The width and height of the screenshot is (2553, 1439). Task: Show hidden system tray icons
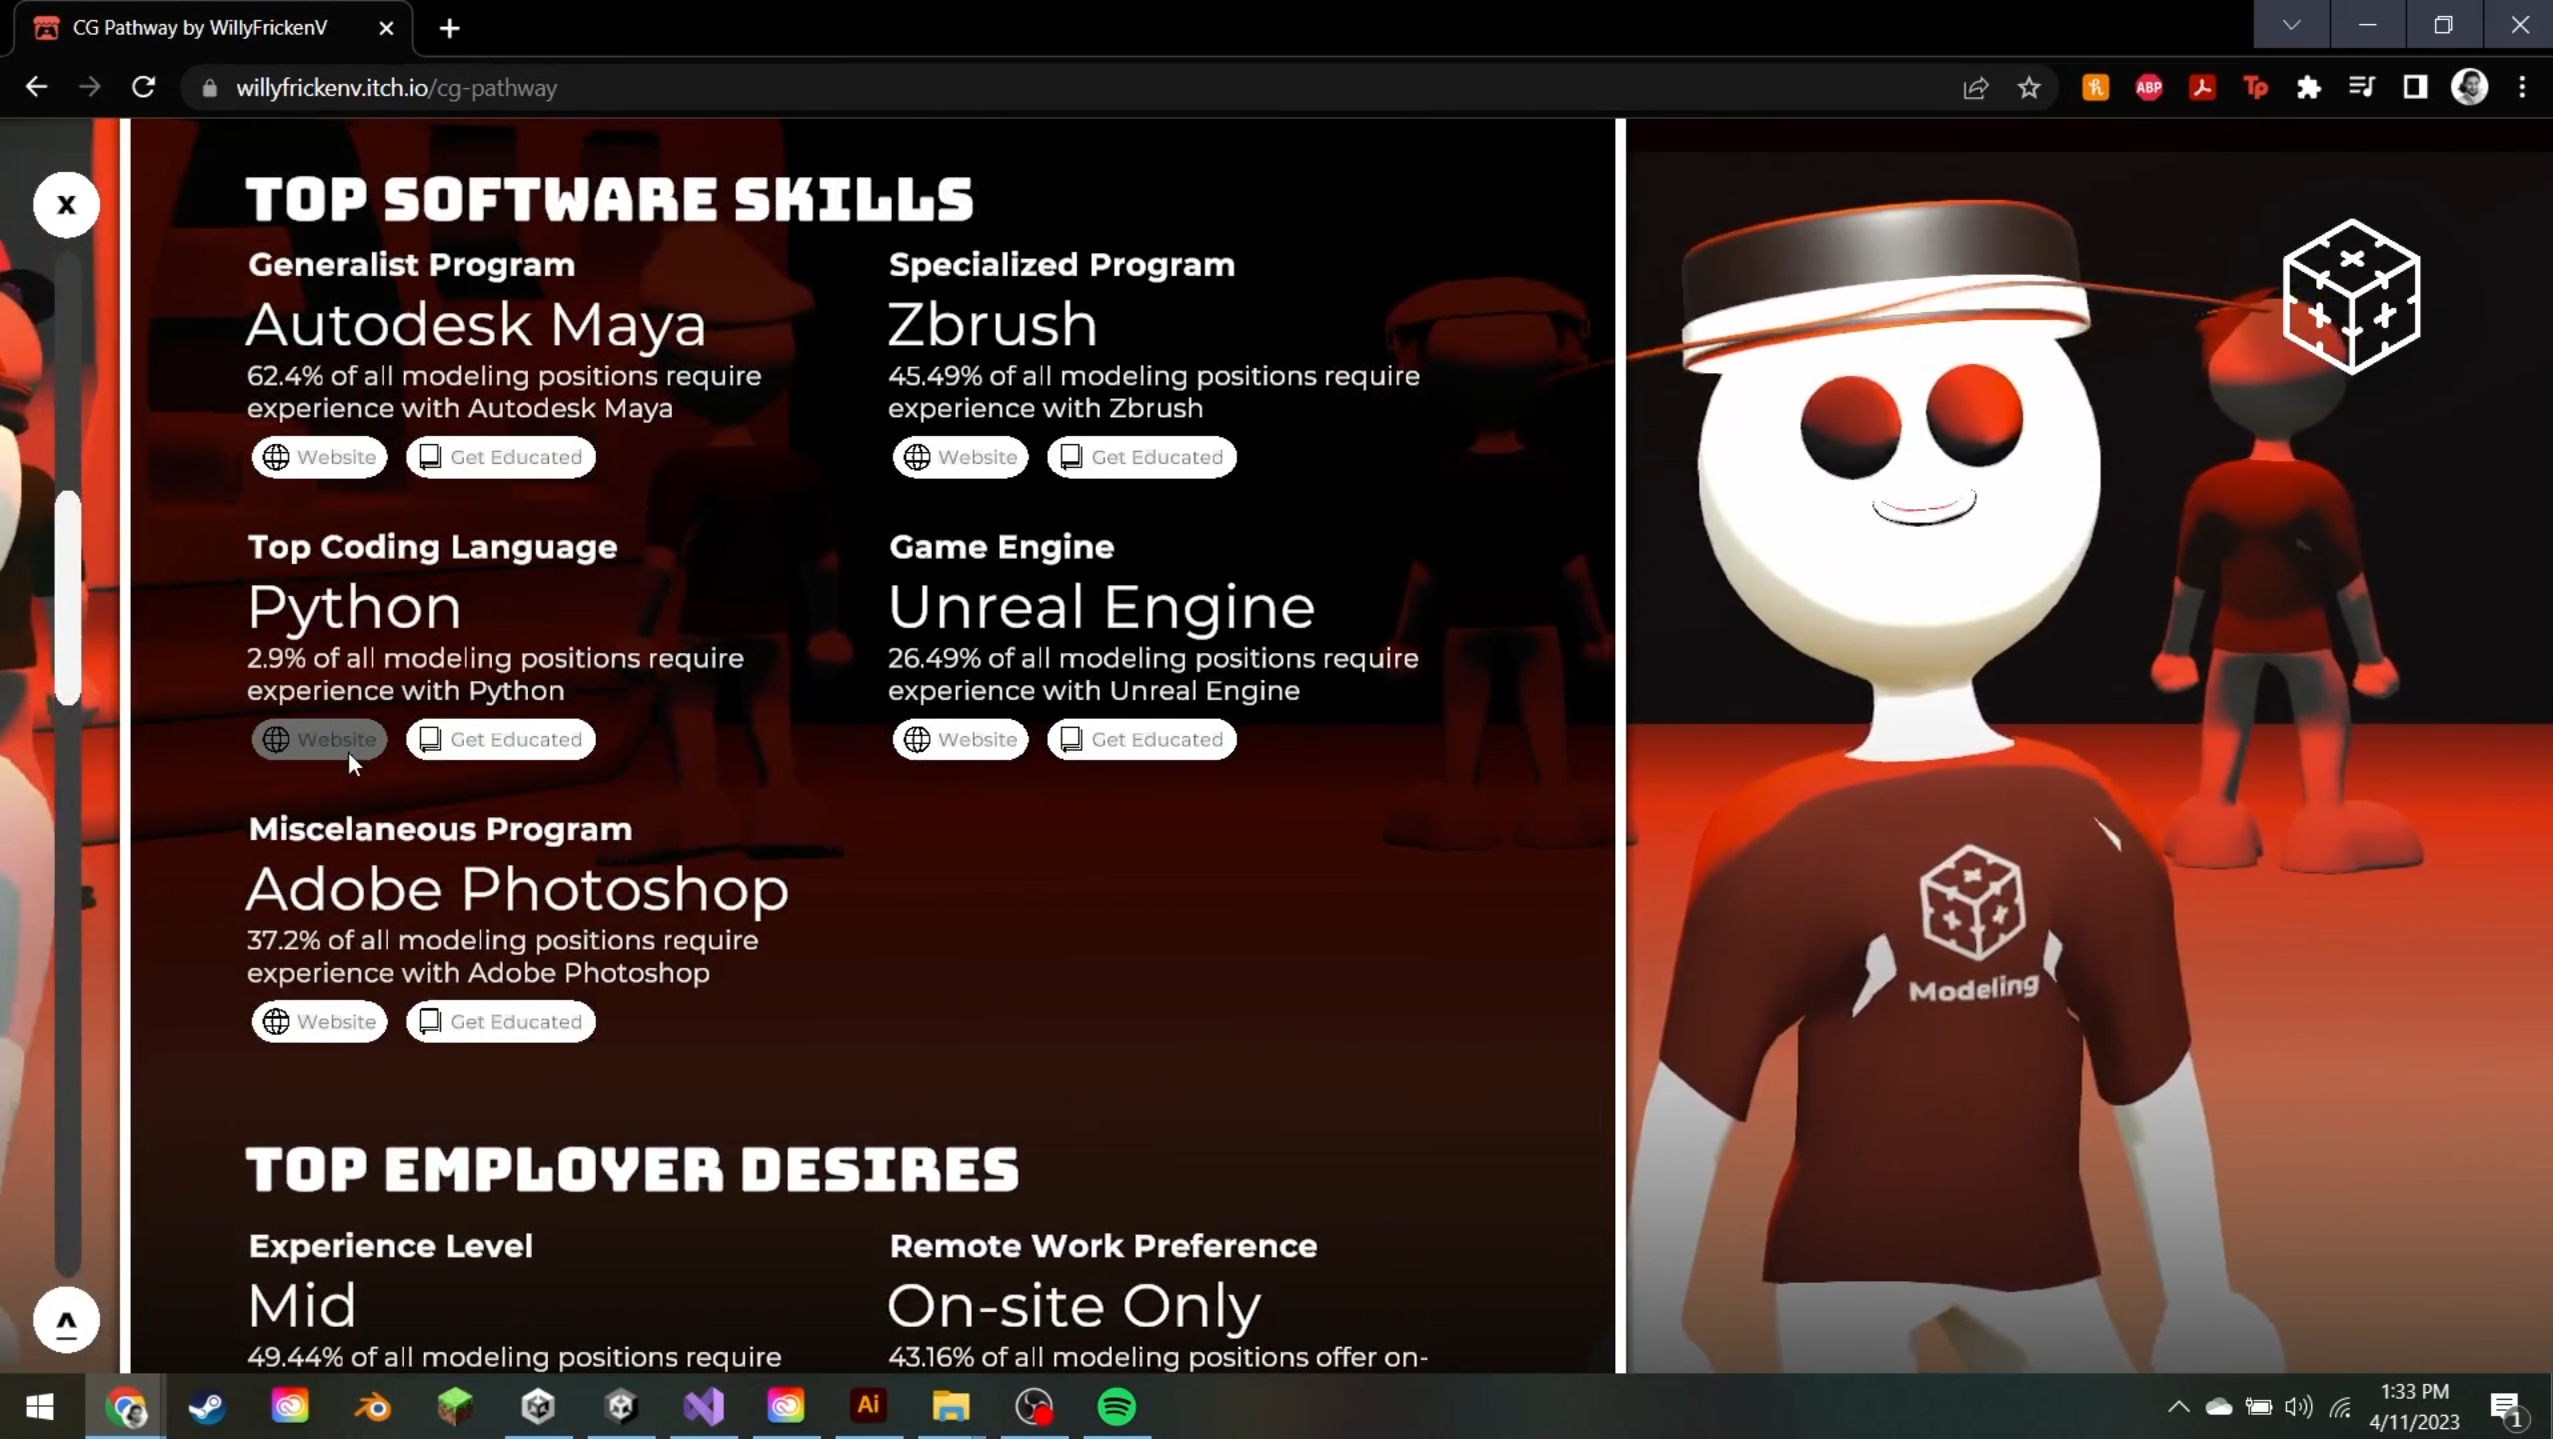[2178, 1407]
